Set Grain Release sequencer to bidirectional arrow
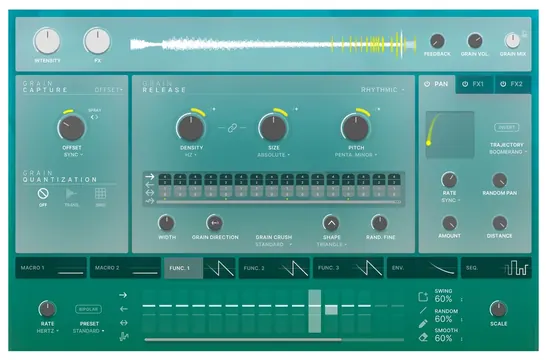Image resolution: width=547 pixels, height=360 pixels. click(150, 193)
